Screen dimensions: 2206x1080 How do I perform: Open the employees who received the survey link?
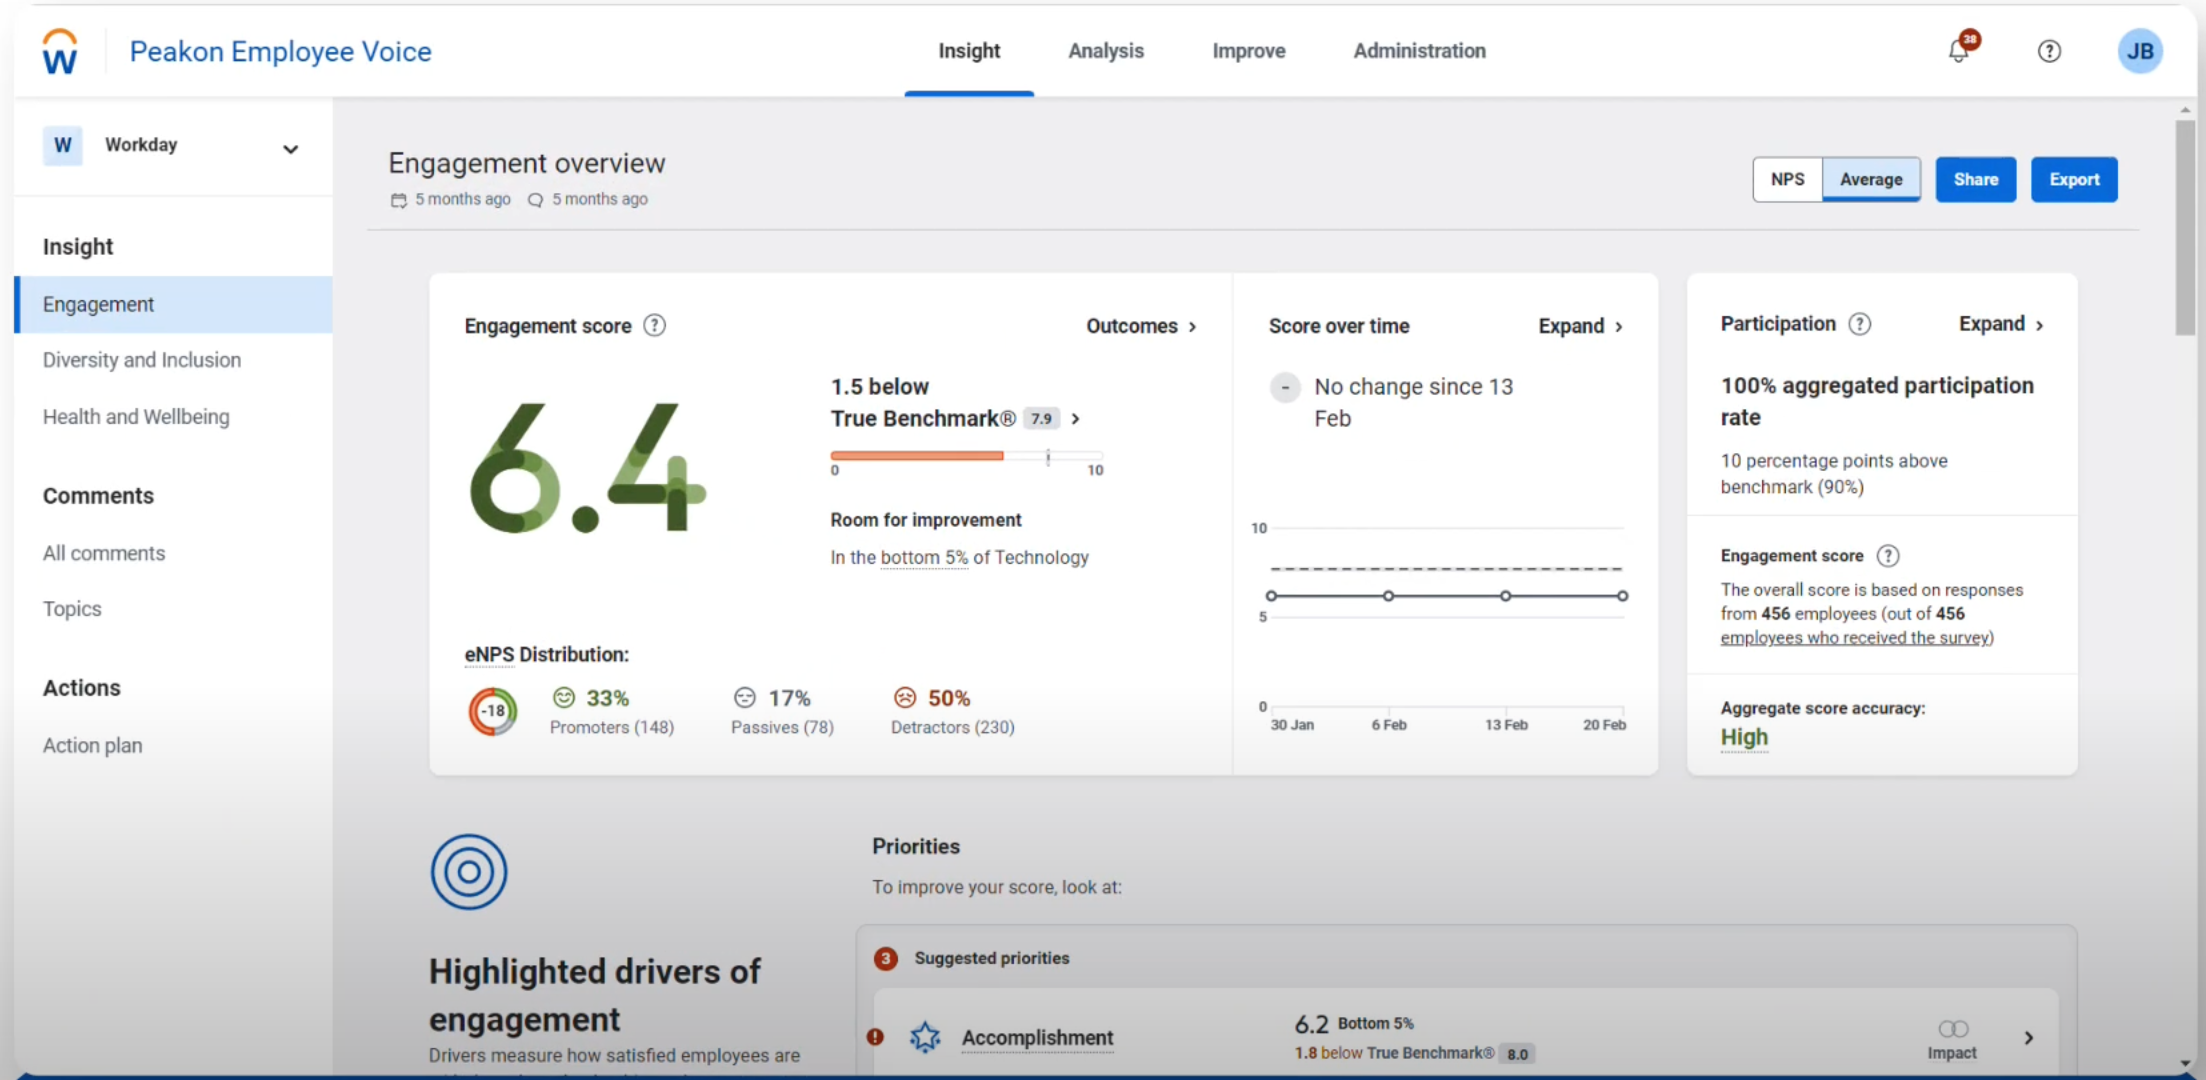coord(1856,637)
